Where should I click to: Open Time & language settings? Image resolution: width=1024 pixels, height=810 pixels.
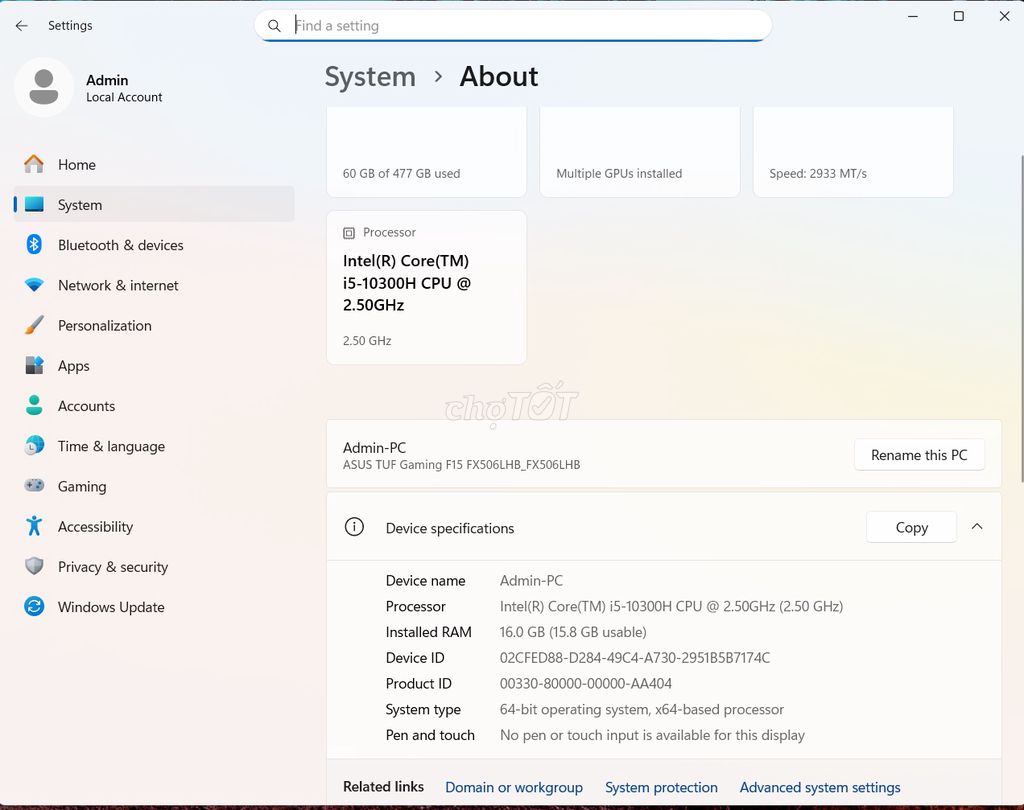pyautogui.click(x=110, y=446)
